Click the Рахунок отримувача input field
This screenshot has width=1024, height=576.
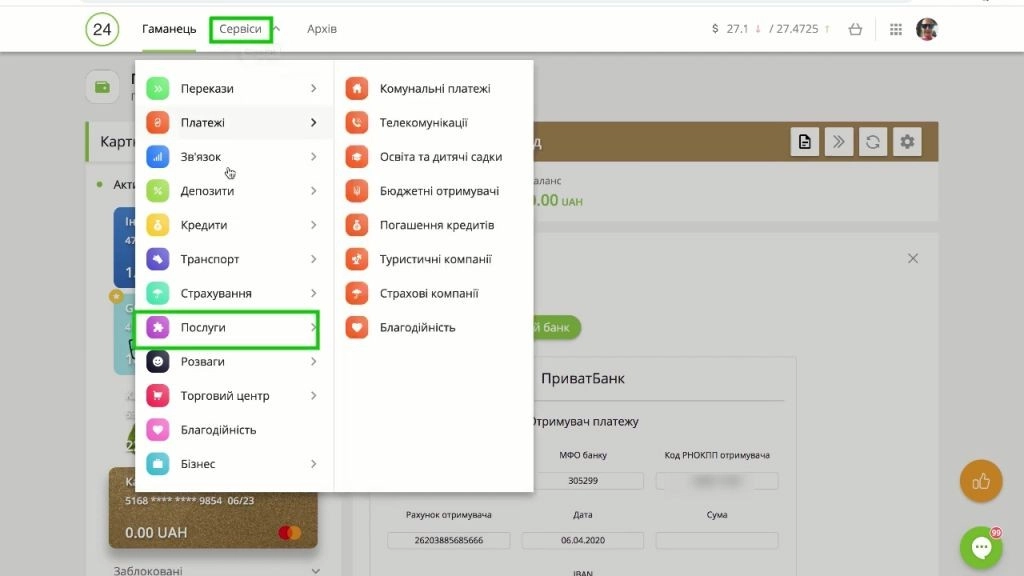click(449, 540)
